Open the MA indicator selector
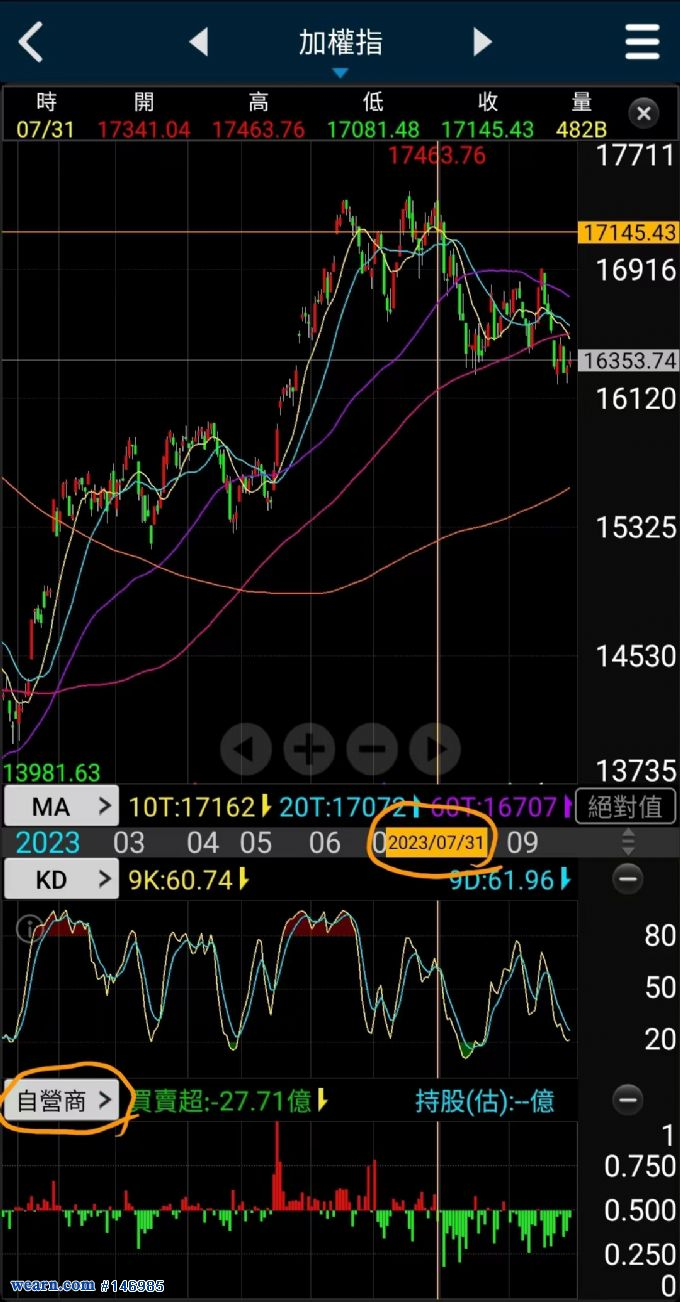 (x=62, y=806)
